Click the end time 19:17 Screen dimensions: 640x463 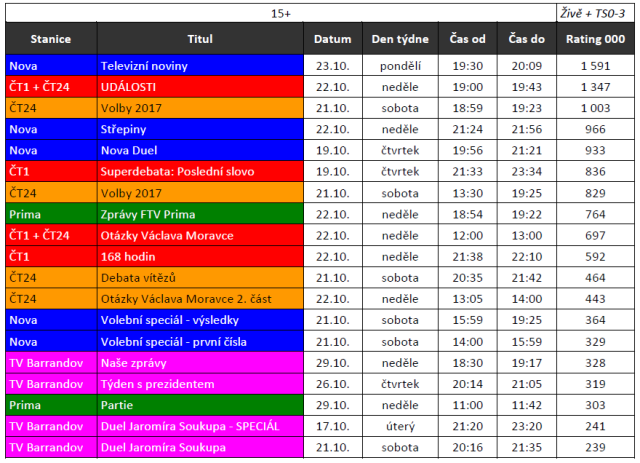(x=527, y=363)
